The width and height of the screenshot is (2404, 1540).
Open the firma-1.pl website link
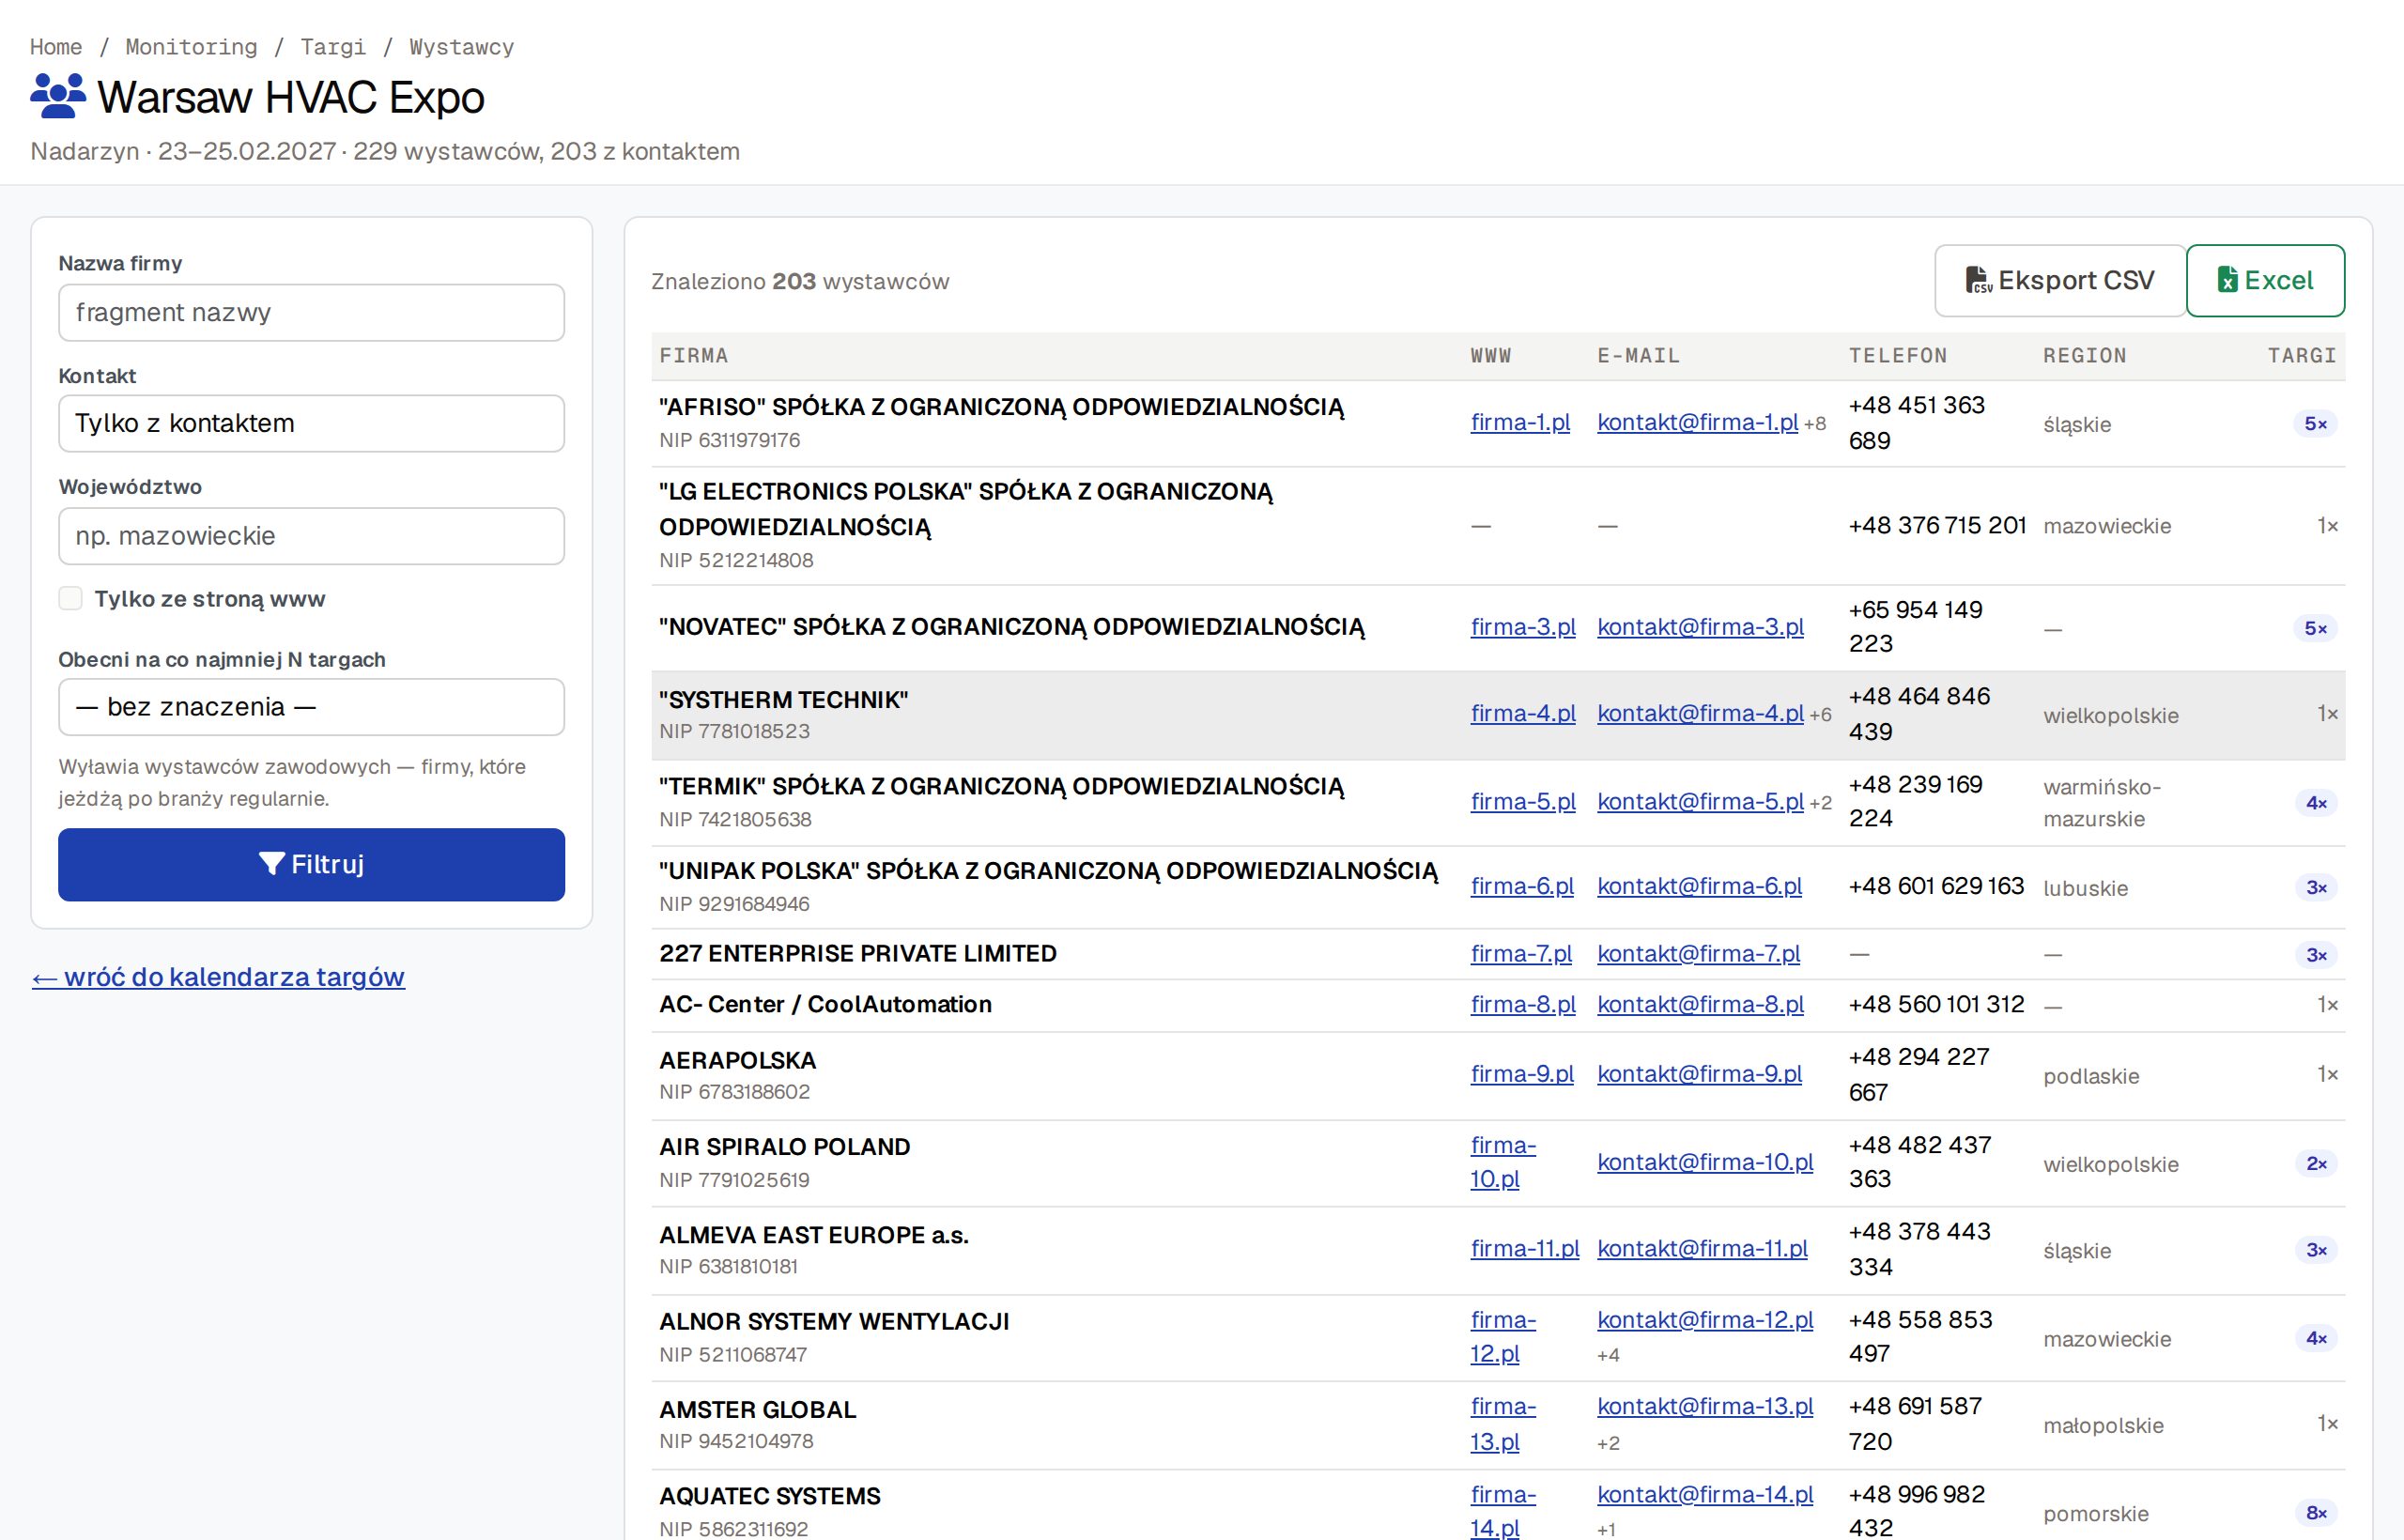(1520, 422)
